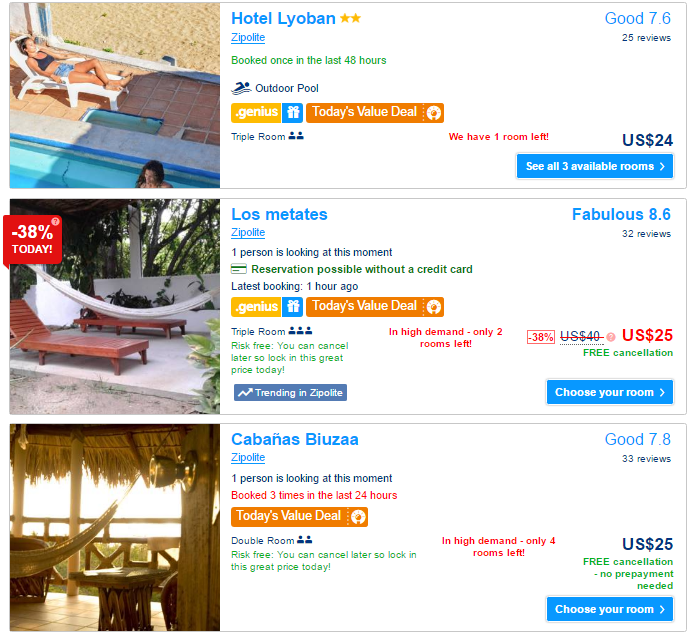This screenshot has height=634, width=691.
Task: Choose your room for Cabañas Biuzaa
Action: tap(610, 609)
